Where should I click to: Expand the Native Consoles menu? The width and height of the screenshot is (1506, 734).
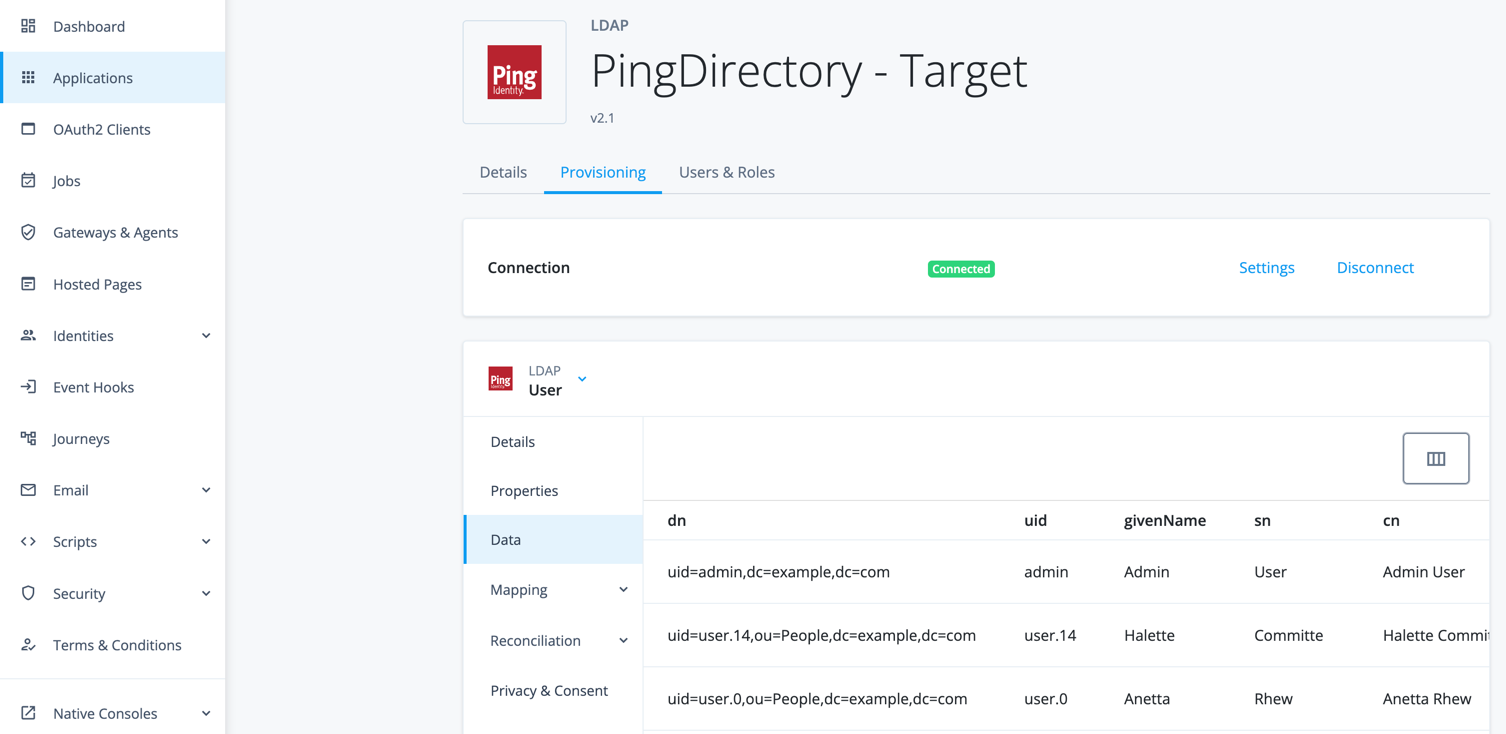coord(206,711)
